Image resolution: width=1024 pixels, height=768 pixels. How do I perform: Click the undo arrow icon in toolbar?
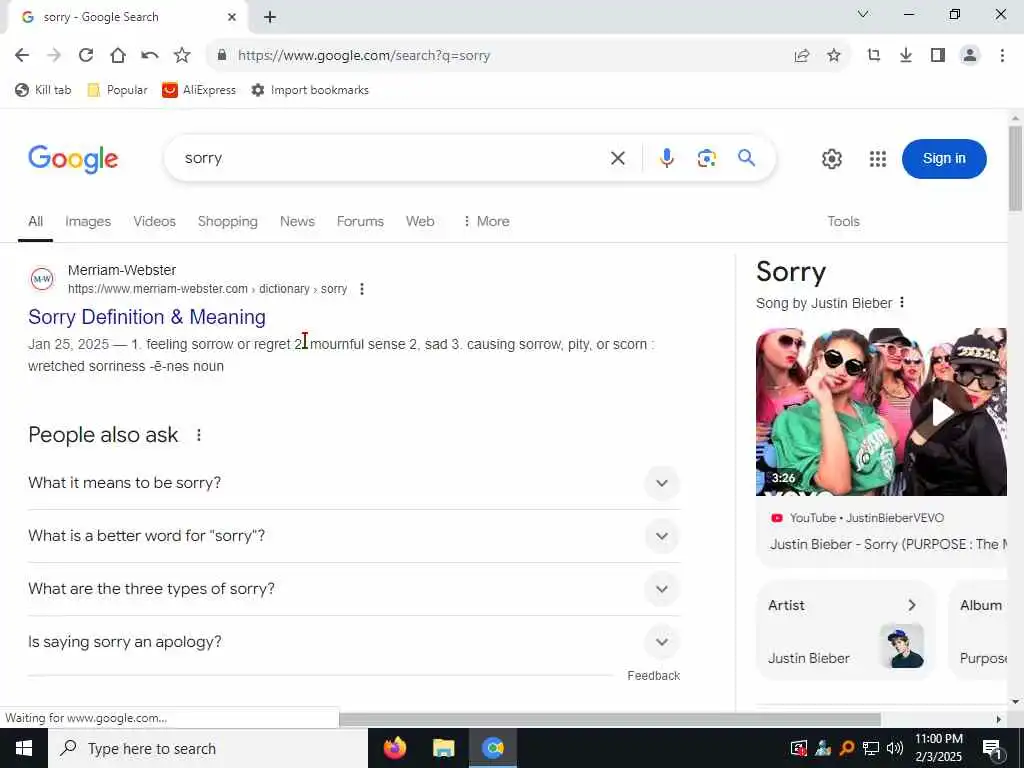point(150,56)
